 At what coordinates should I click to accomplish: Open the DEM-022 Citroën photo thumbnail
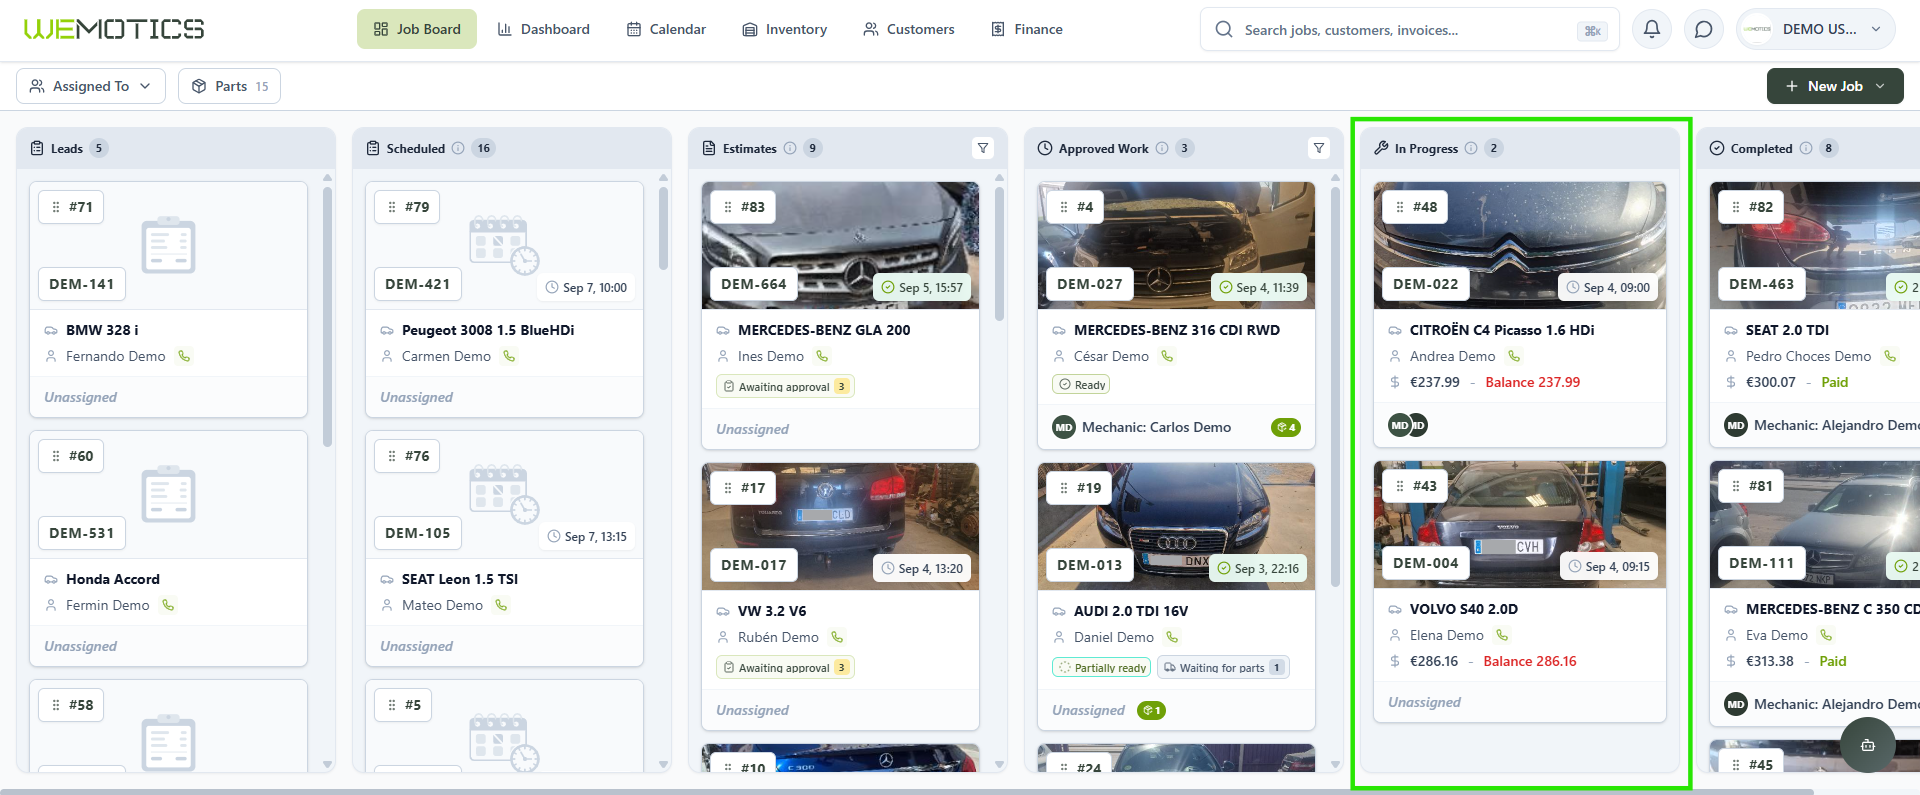pyautogui.click(x=1520, y=245)
